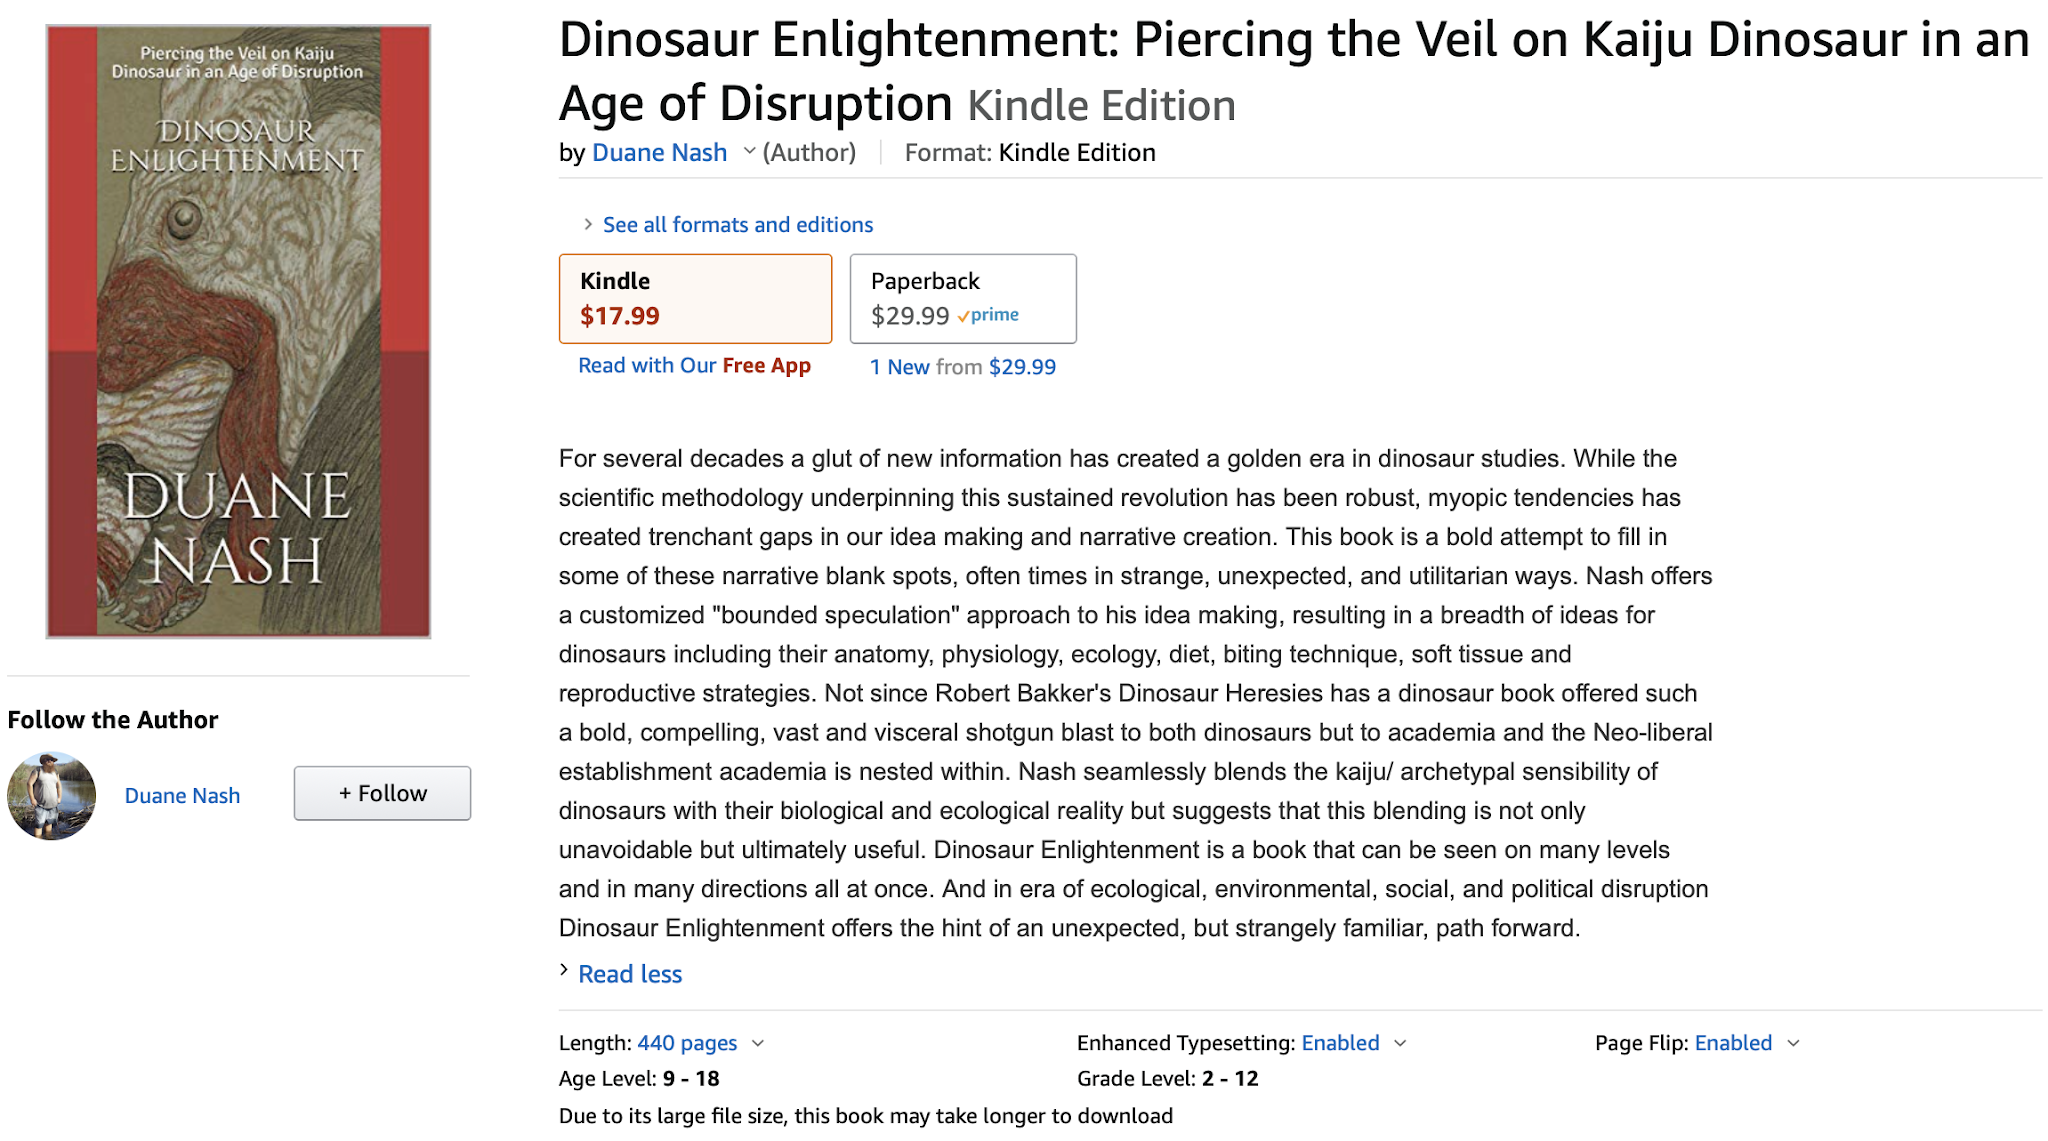This screenshot has width=2048, height=1141.
Task: Expand the Page Flip chevron
Action: click(1794, 1043)
